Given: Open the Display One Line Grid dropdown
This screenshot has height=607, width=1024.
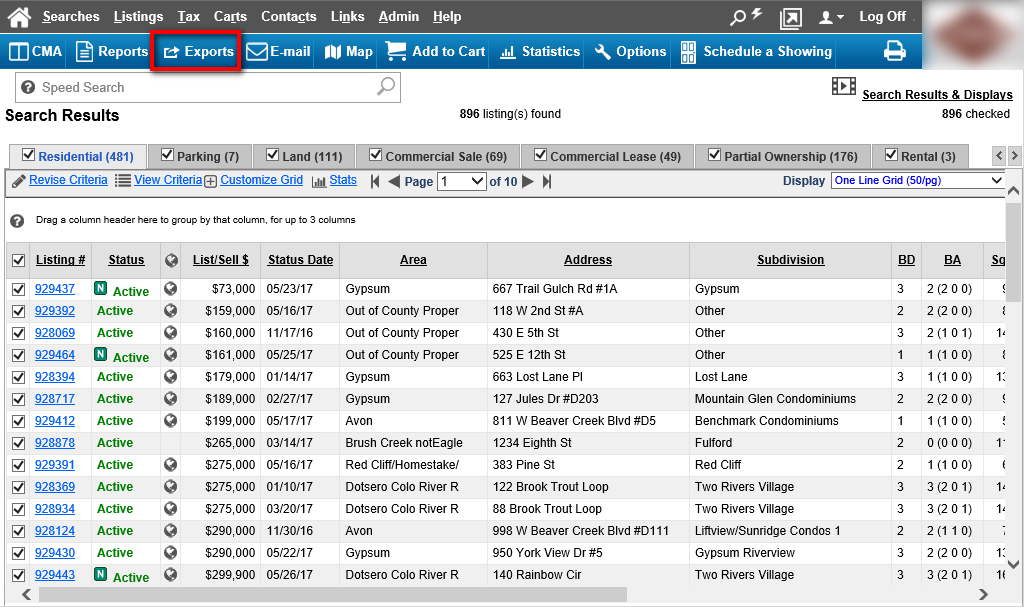Looking at the screenshot, I should click(x=918, y=180).
